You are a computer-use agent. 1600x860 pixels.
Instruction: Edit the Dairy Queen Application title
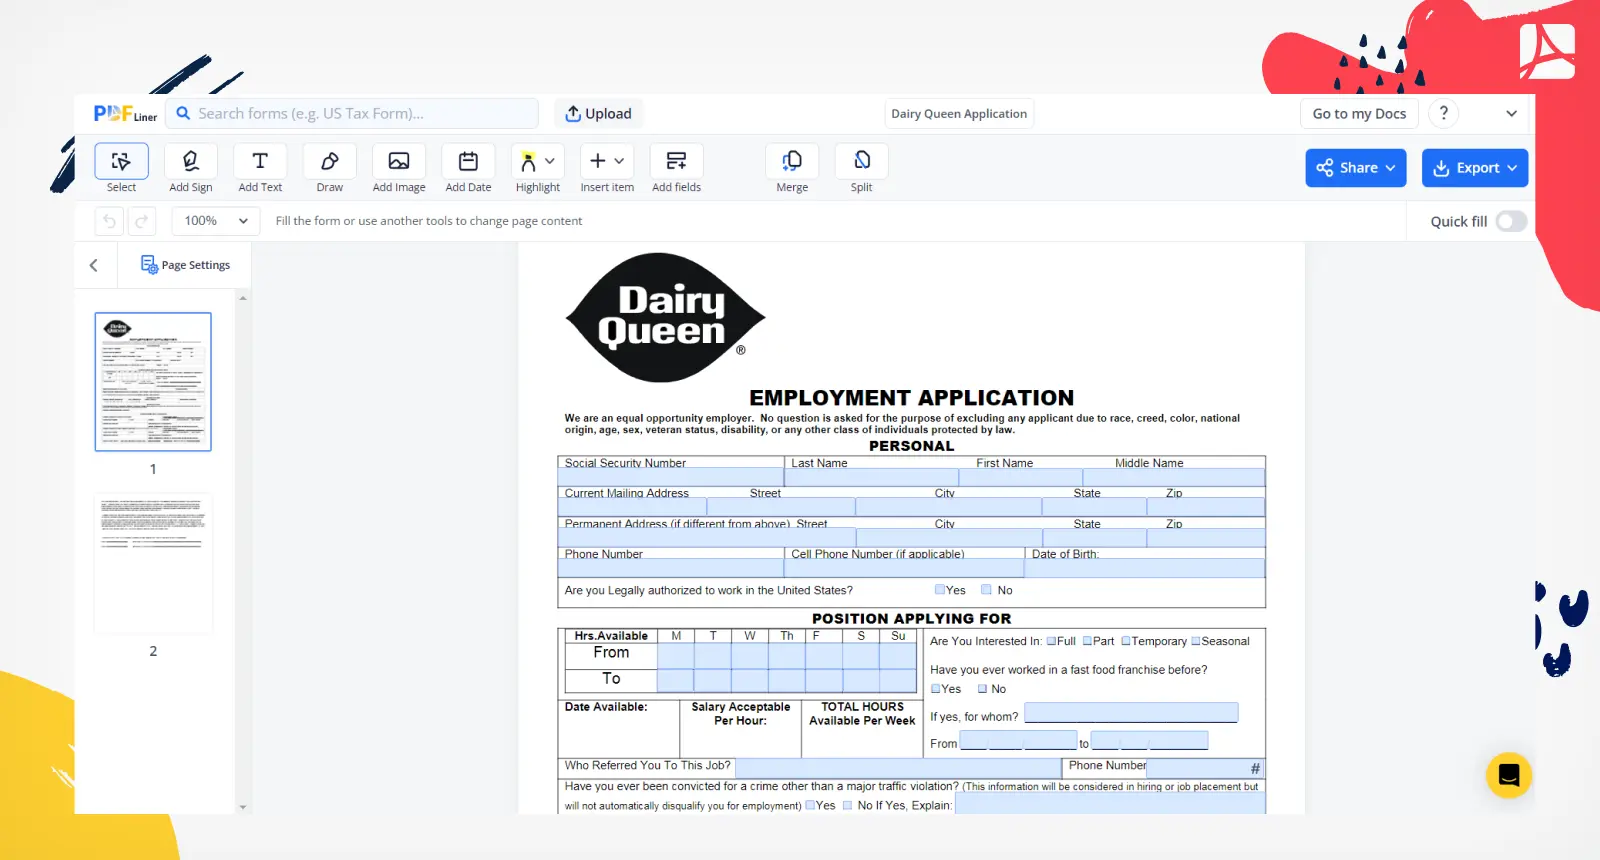pos(959,114)
